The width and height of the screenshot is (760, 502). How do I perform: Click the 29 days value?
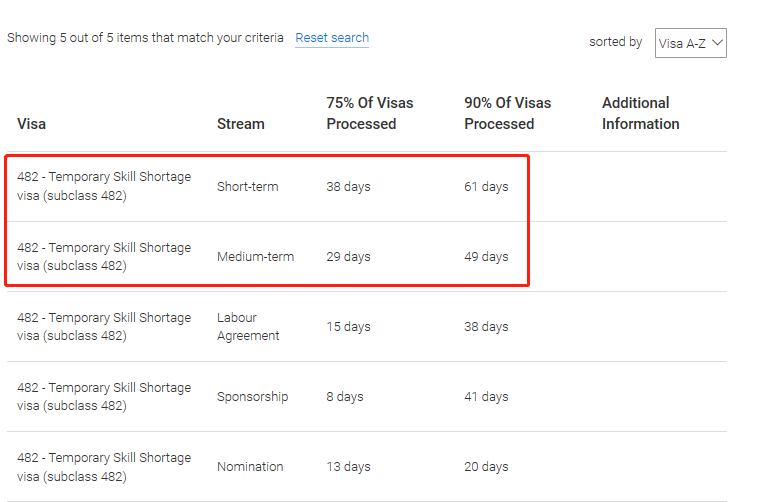point(348,257)
